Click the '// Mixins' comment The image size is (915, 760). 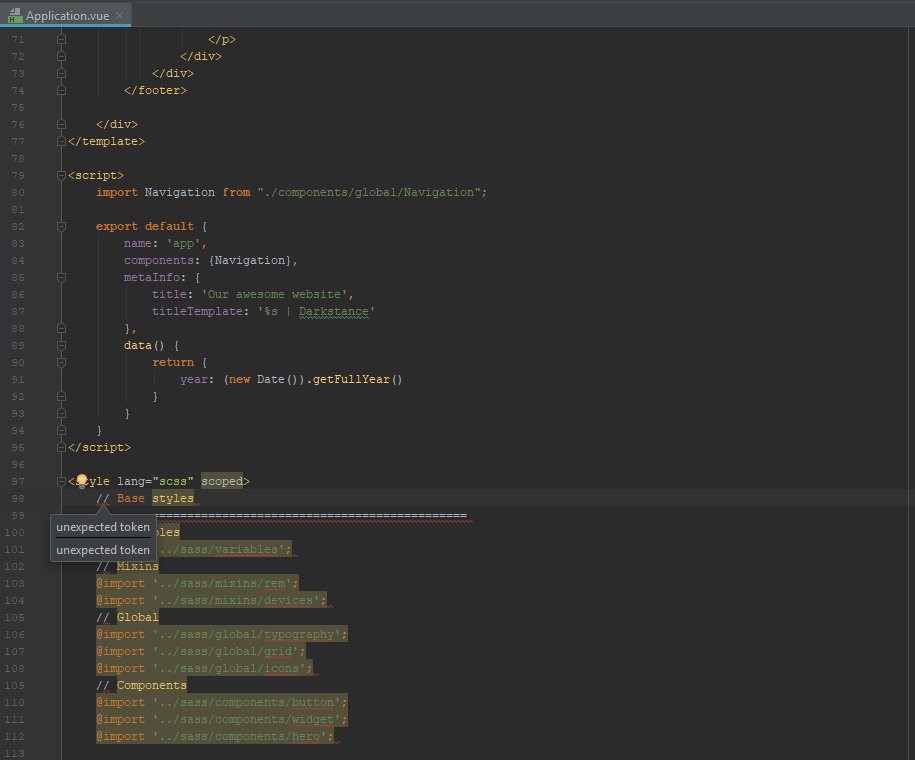(x=127, y=566)
